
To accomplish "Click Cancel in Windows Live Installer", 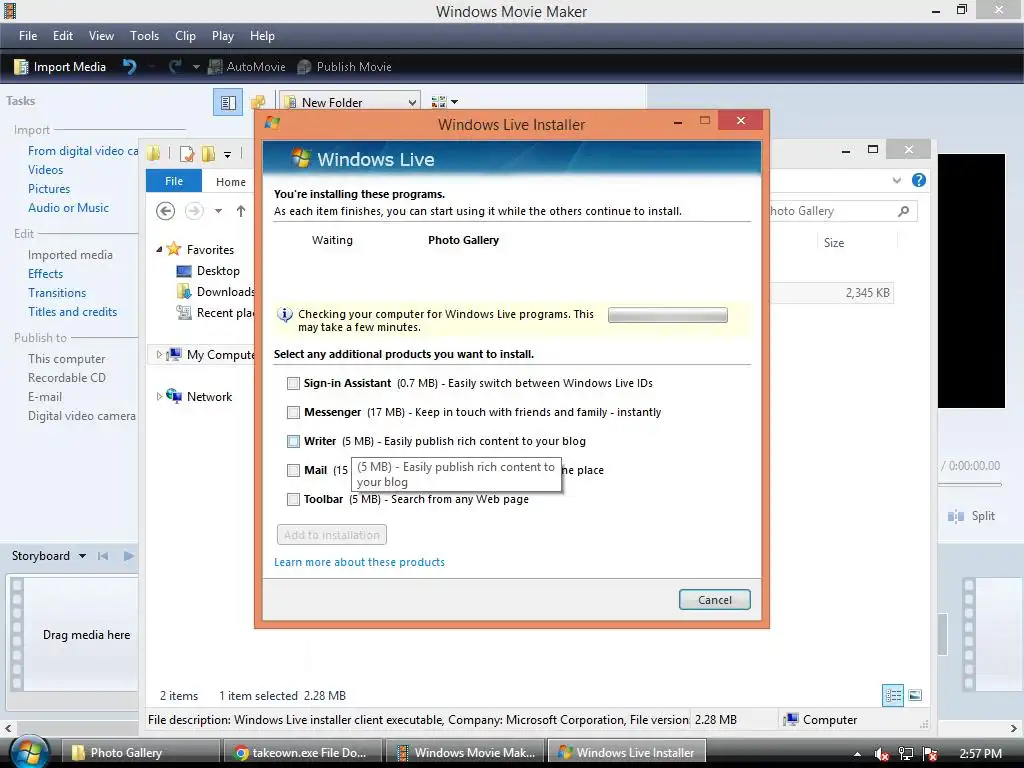I will coord(714,600).
